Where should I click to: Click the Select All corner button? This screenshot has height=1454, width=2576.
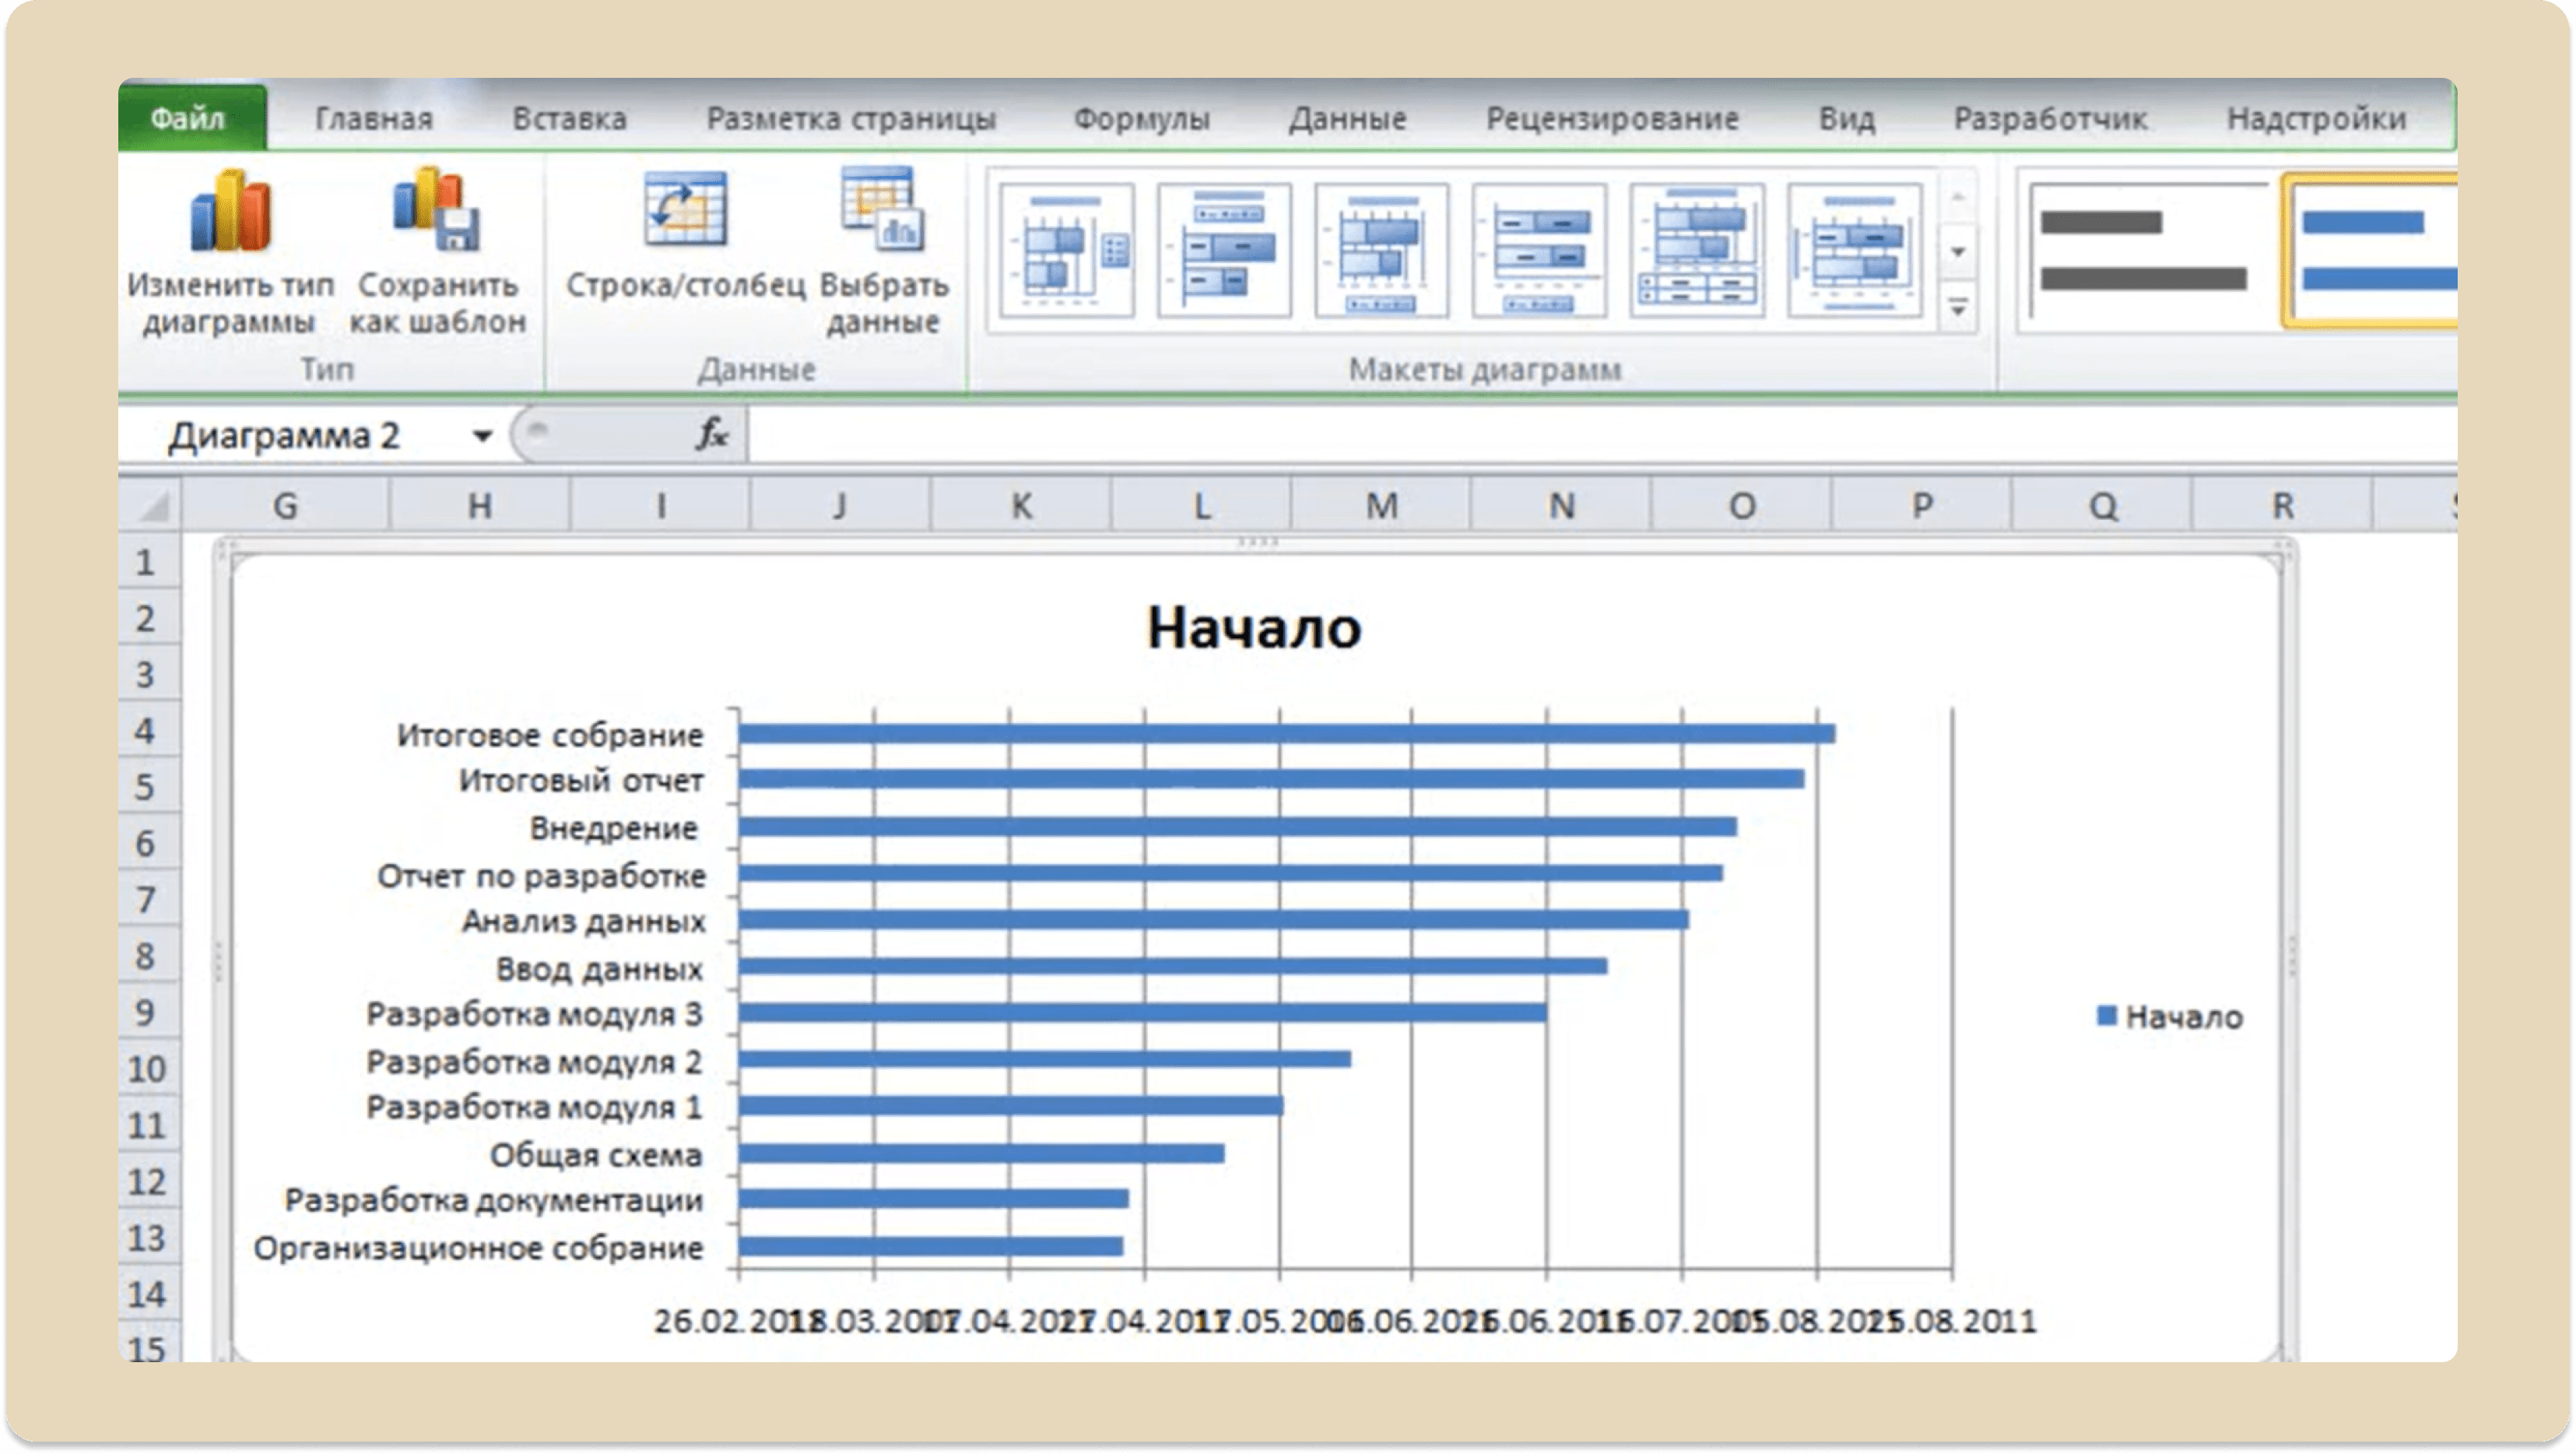click(151, 506)
